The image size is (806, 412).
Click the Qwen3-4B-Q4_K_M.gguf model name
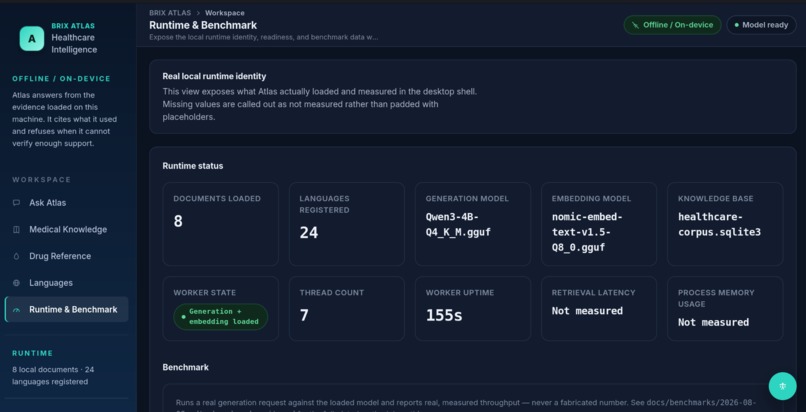458,224
